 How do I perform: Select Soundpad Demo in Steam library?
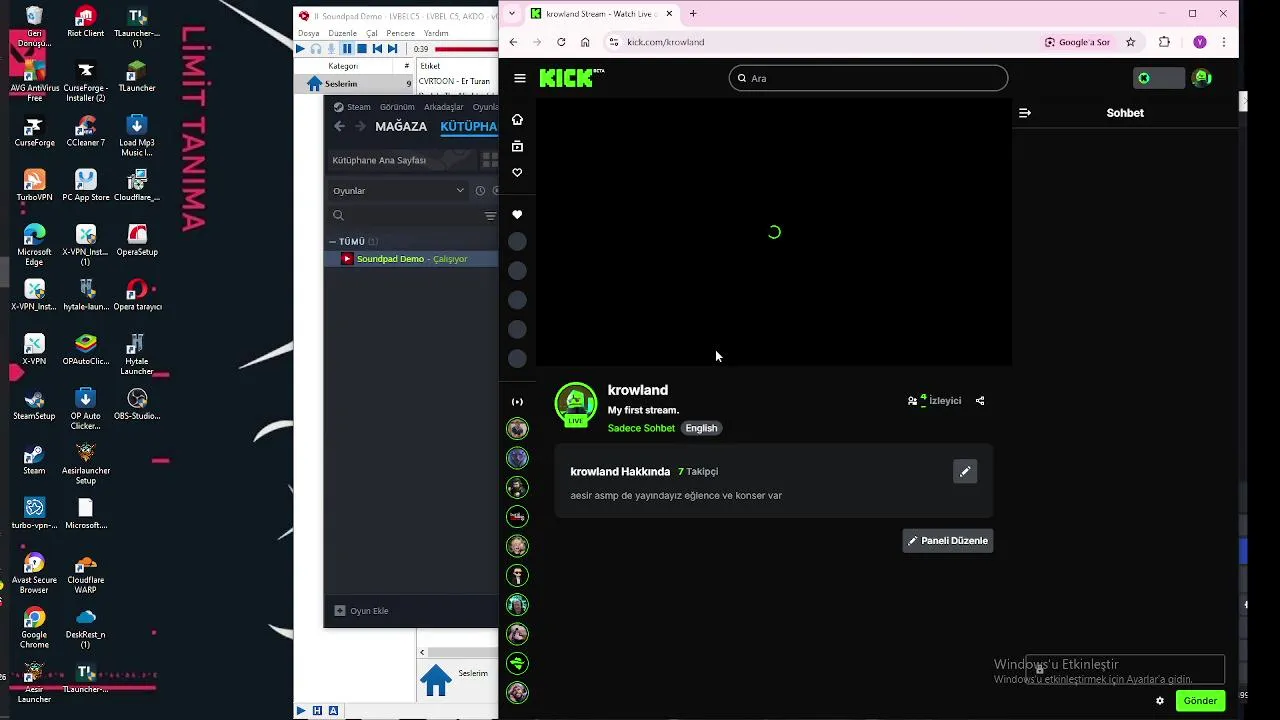[411, 259]
